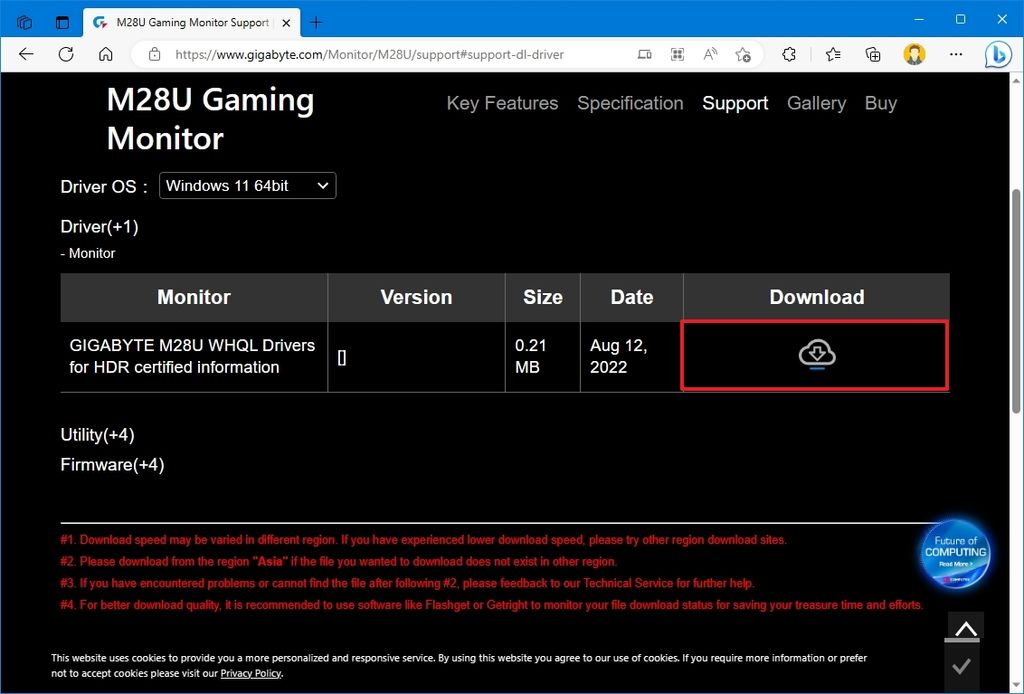Refresh the current page
The image size is (1024, 694).
coord(66,54)
